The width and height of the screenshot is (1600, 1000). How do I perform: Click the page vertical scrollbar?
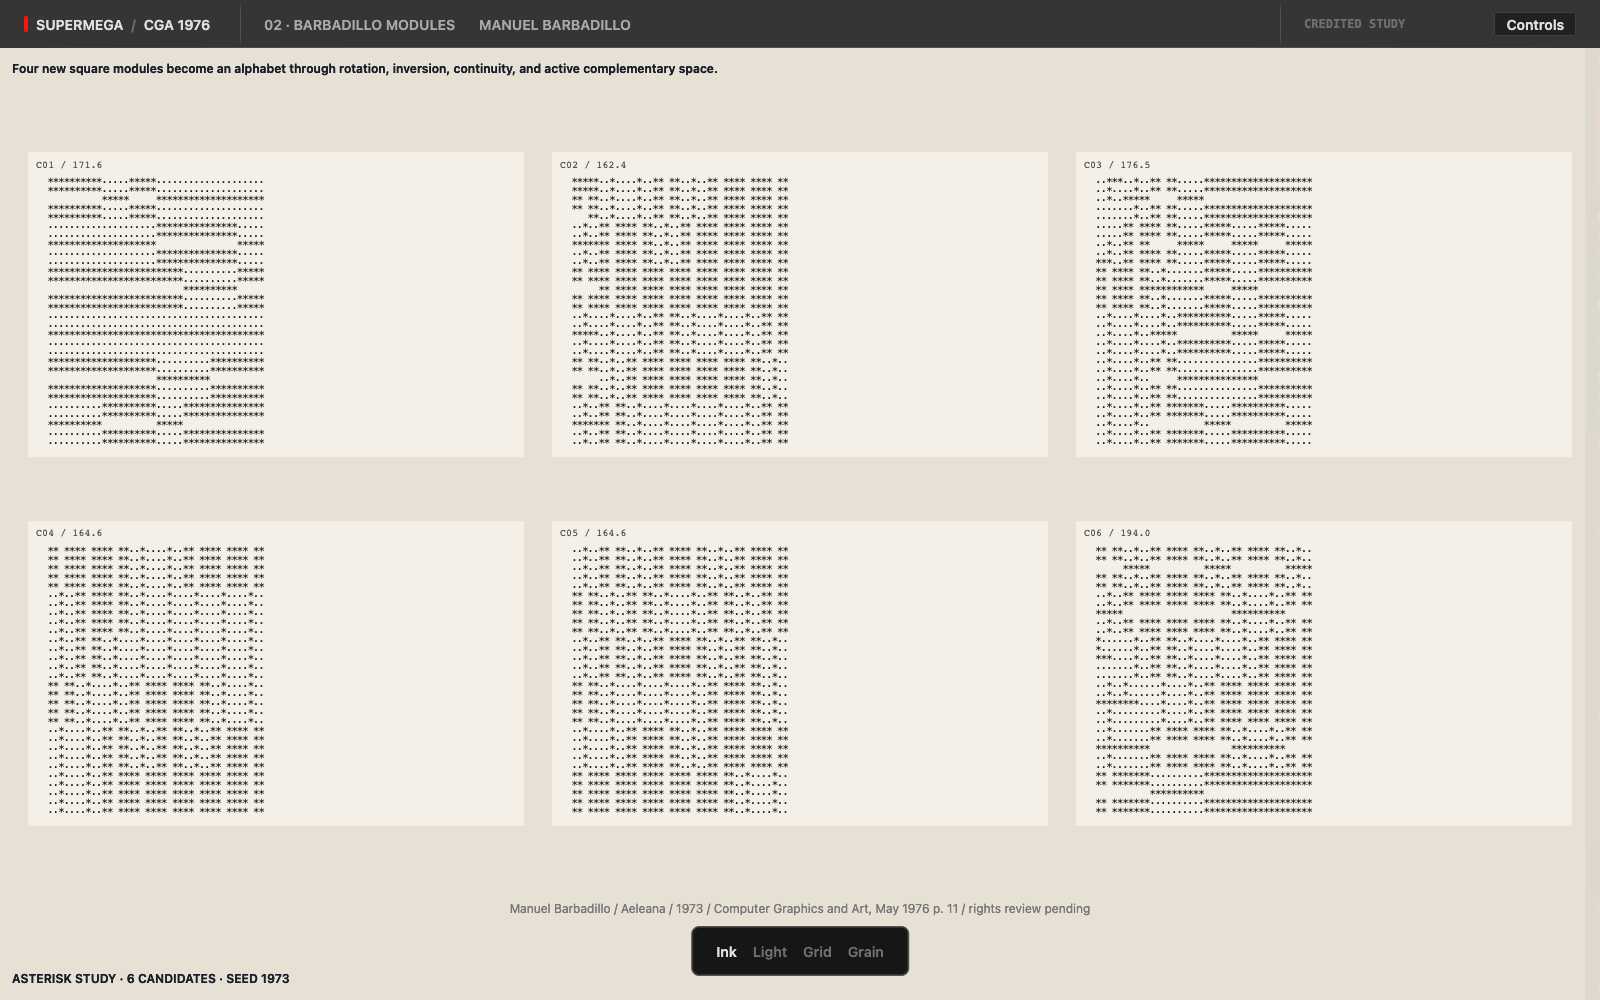1593,524
